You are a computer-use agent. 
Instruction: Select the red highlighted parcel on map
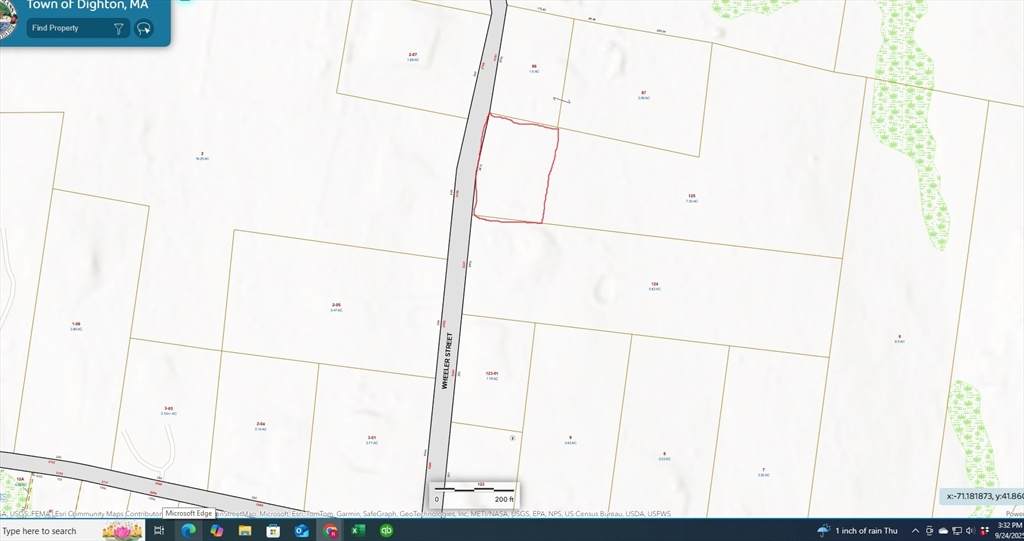click(515, 170)
